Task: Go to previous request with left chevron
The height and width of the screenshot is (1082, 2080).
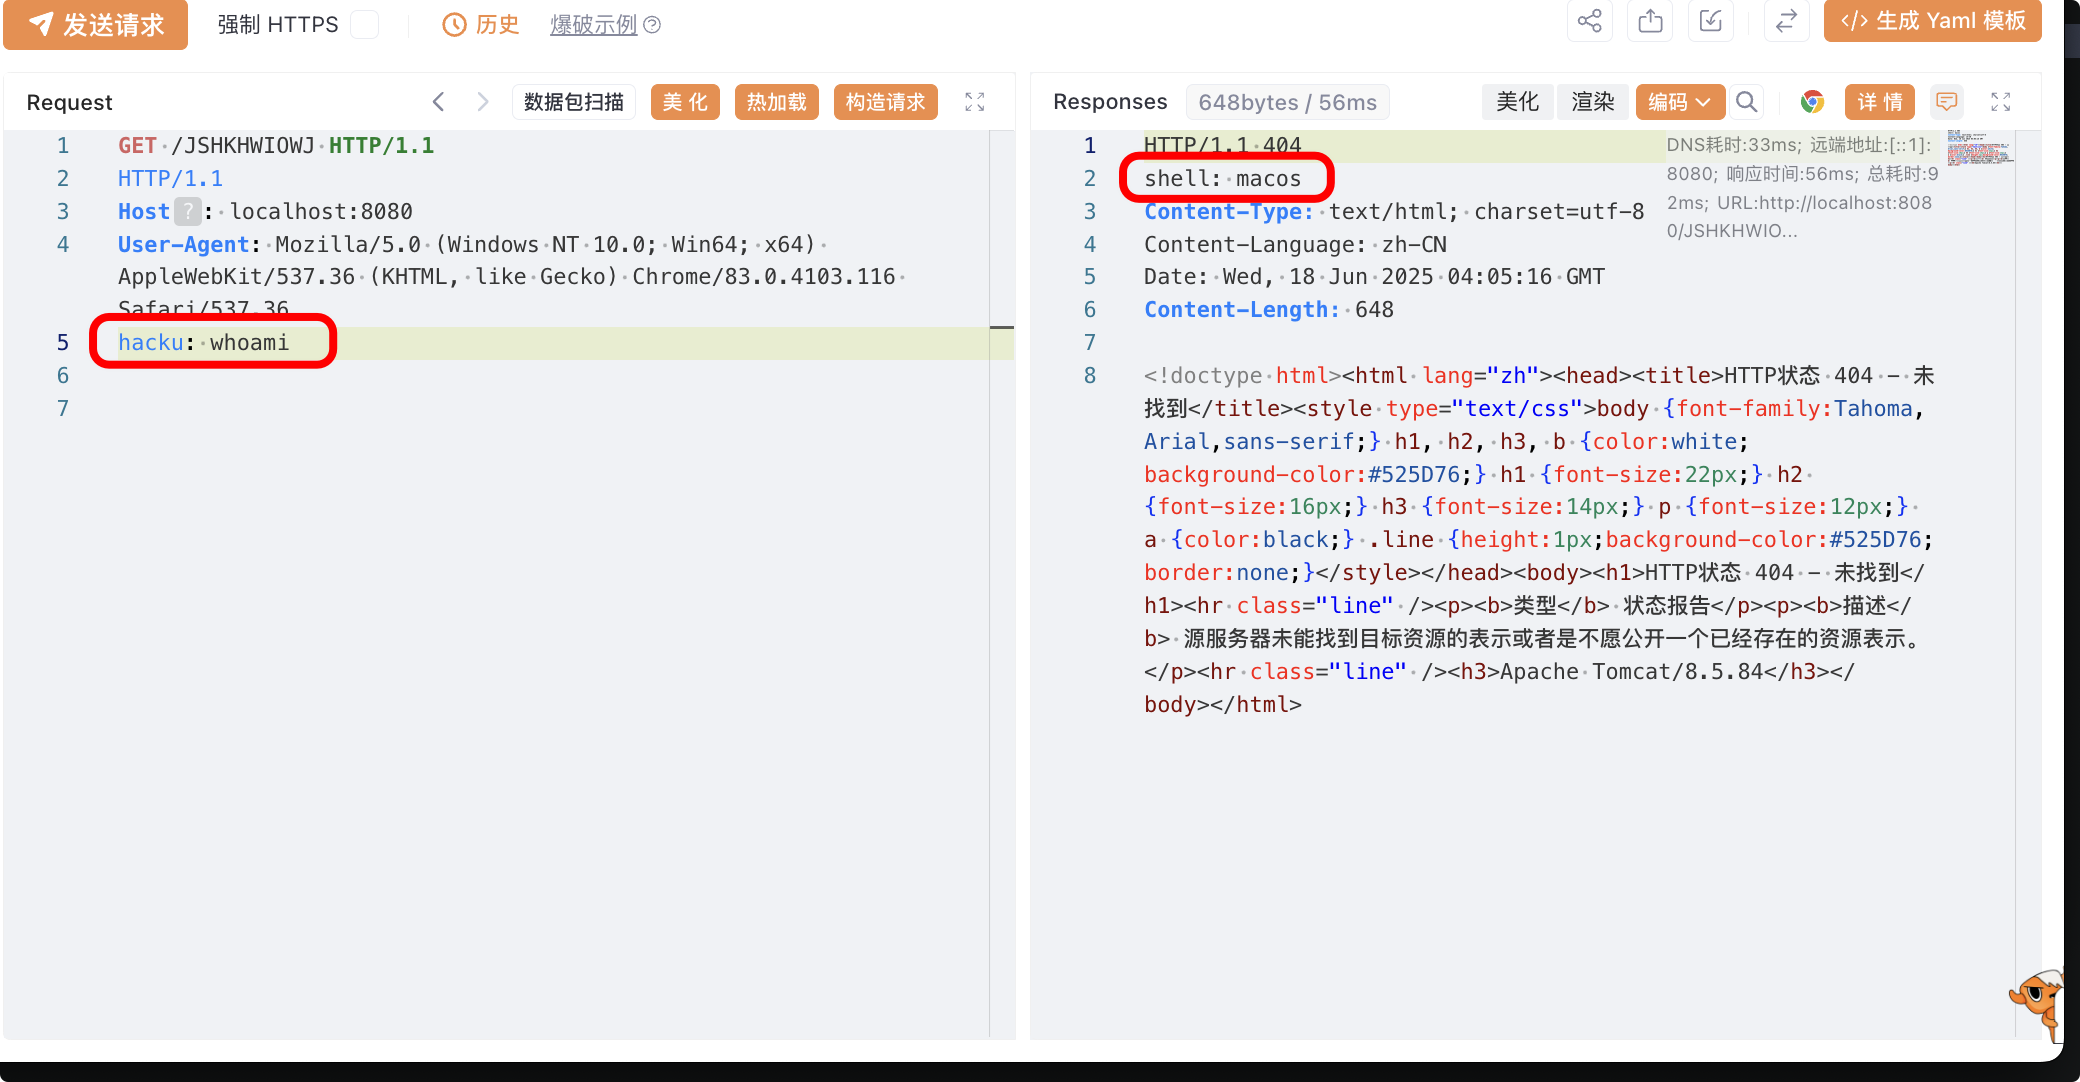Action: (x=438, y=102)
